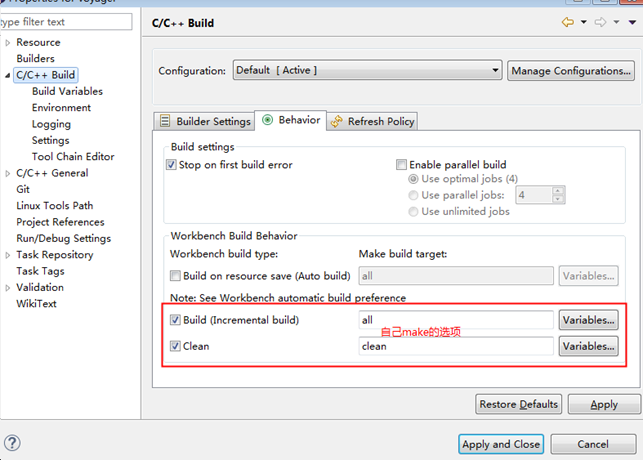The height and width of the screenshot is (460, 643).
Task: Open the help question mark icon
Action: click(x=12, y=443)
